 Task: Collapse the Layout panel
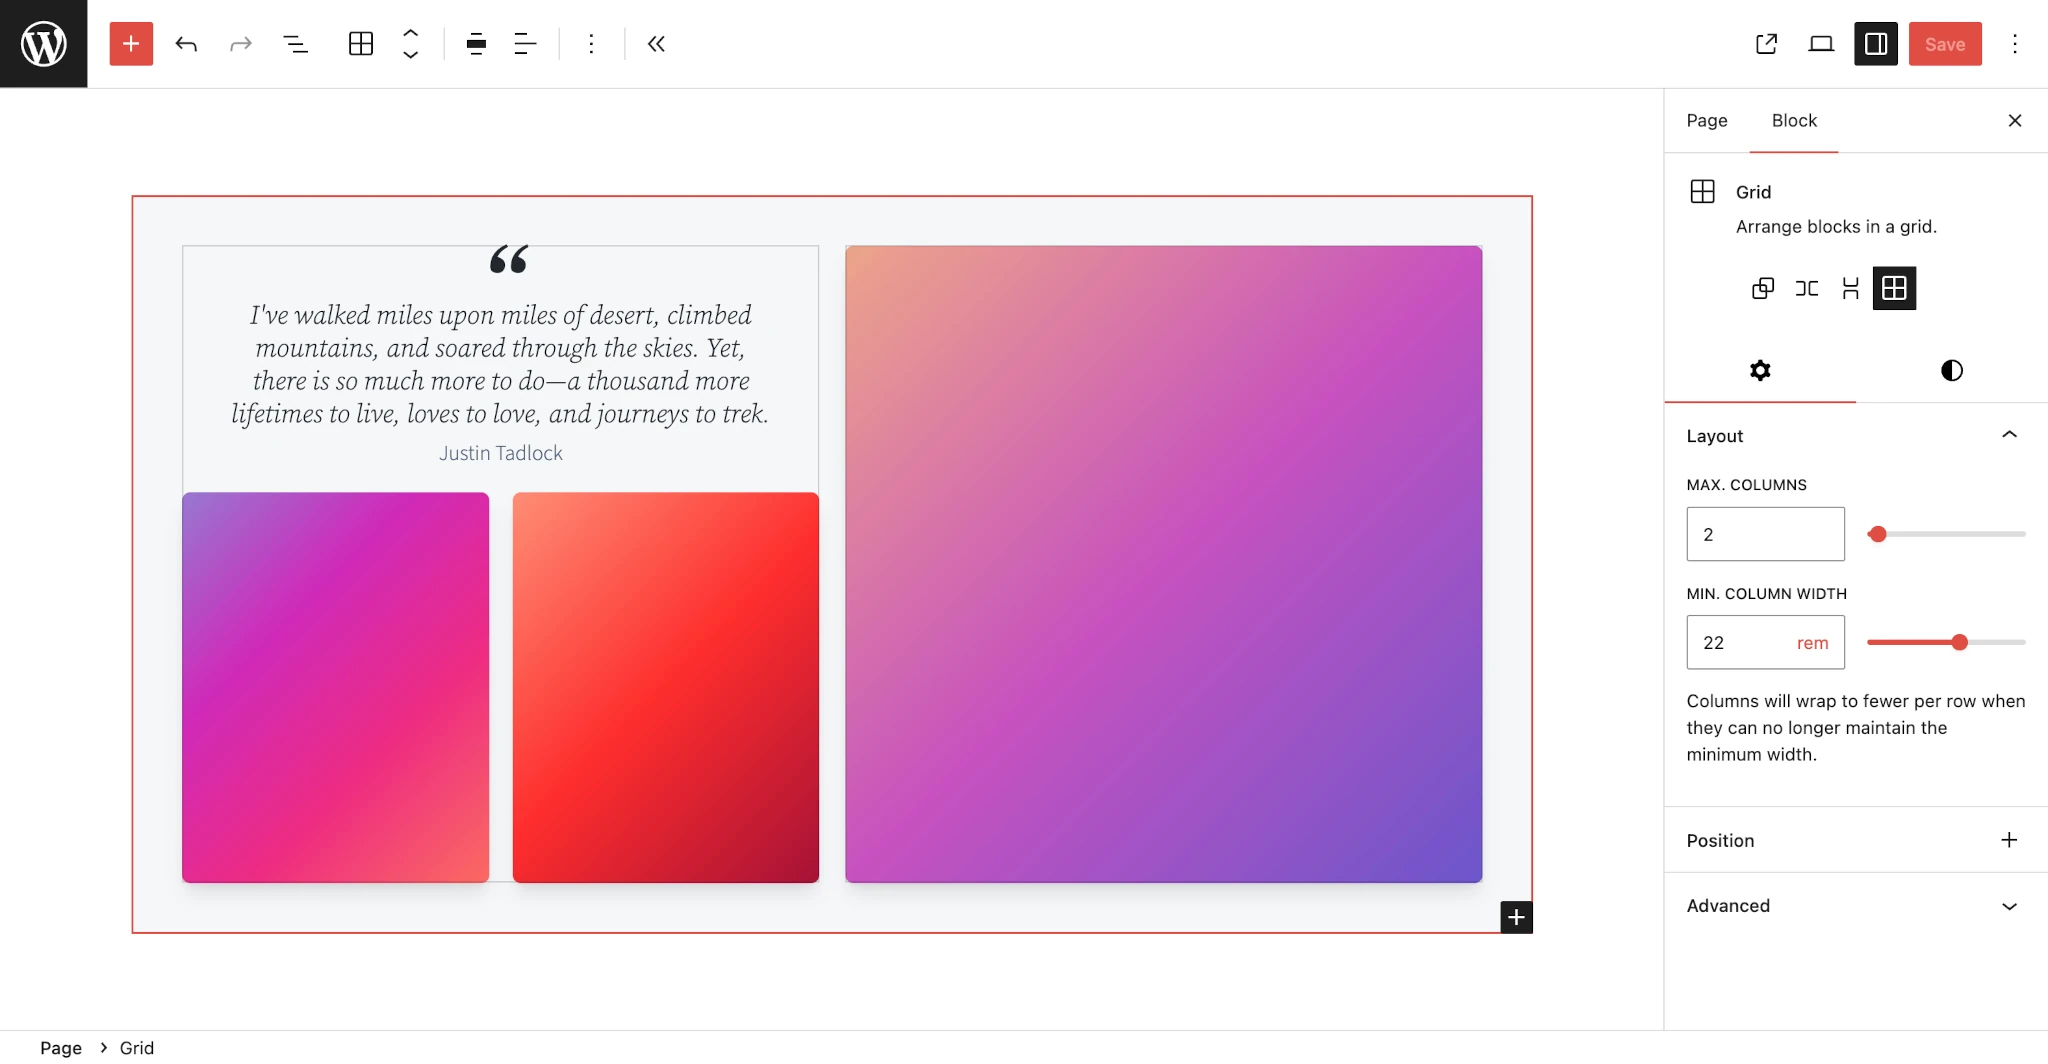click(x=2009, y=435)
